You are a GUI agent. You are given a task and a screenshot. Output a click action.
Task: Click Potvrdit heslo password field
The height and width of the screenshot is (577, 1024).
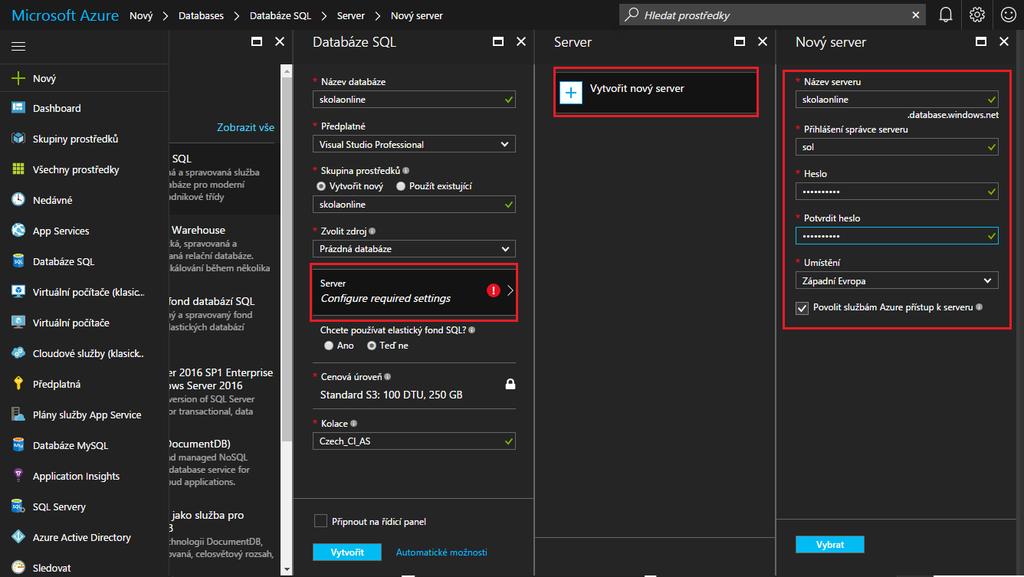pos(897,236)
